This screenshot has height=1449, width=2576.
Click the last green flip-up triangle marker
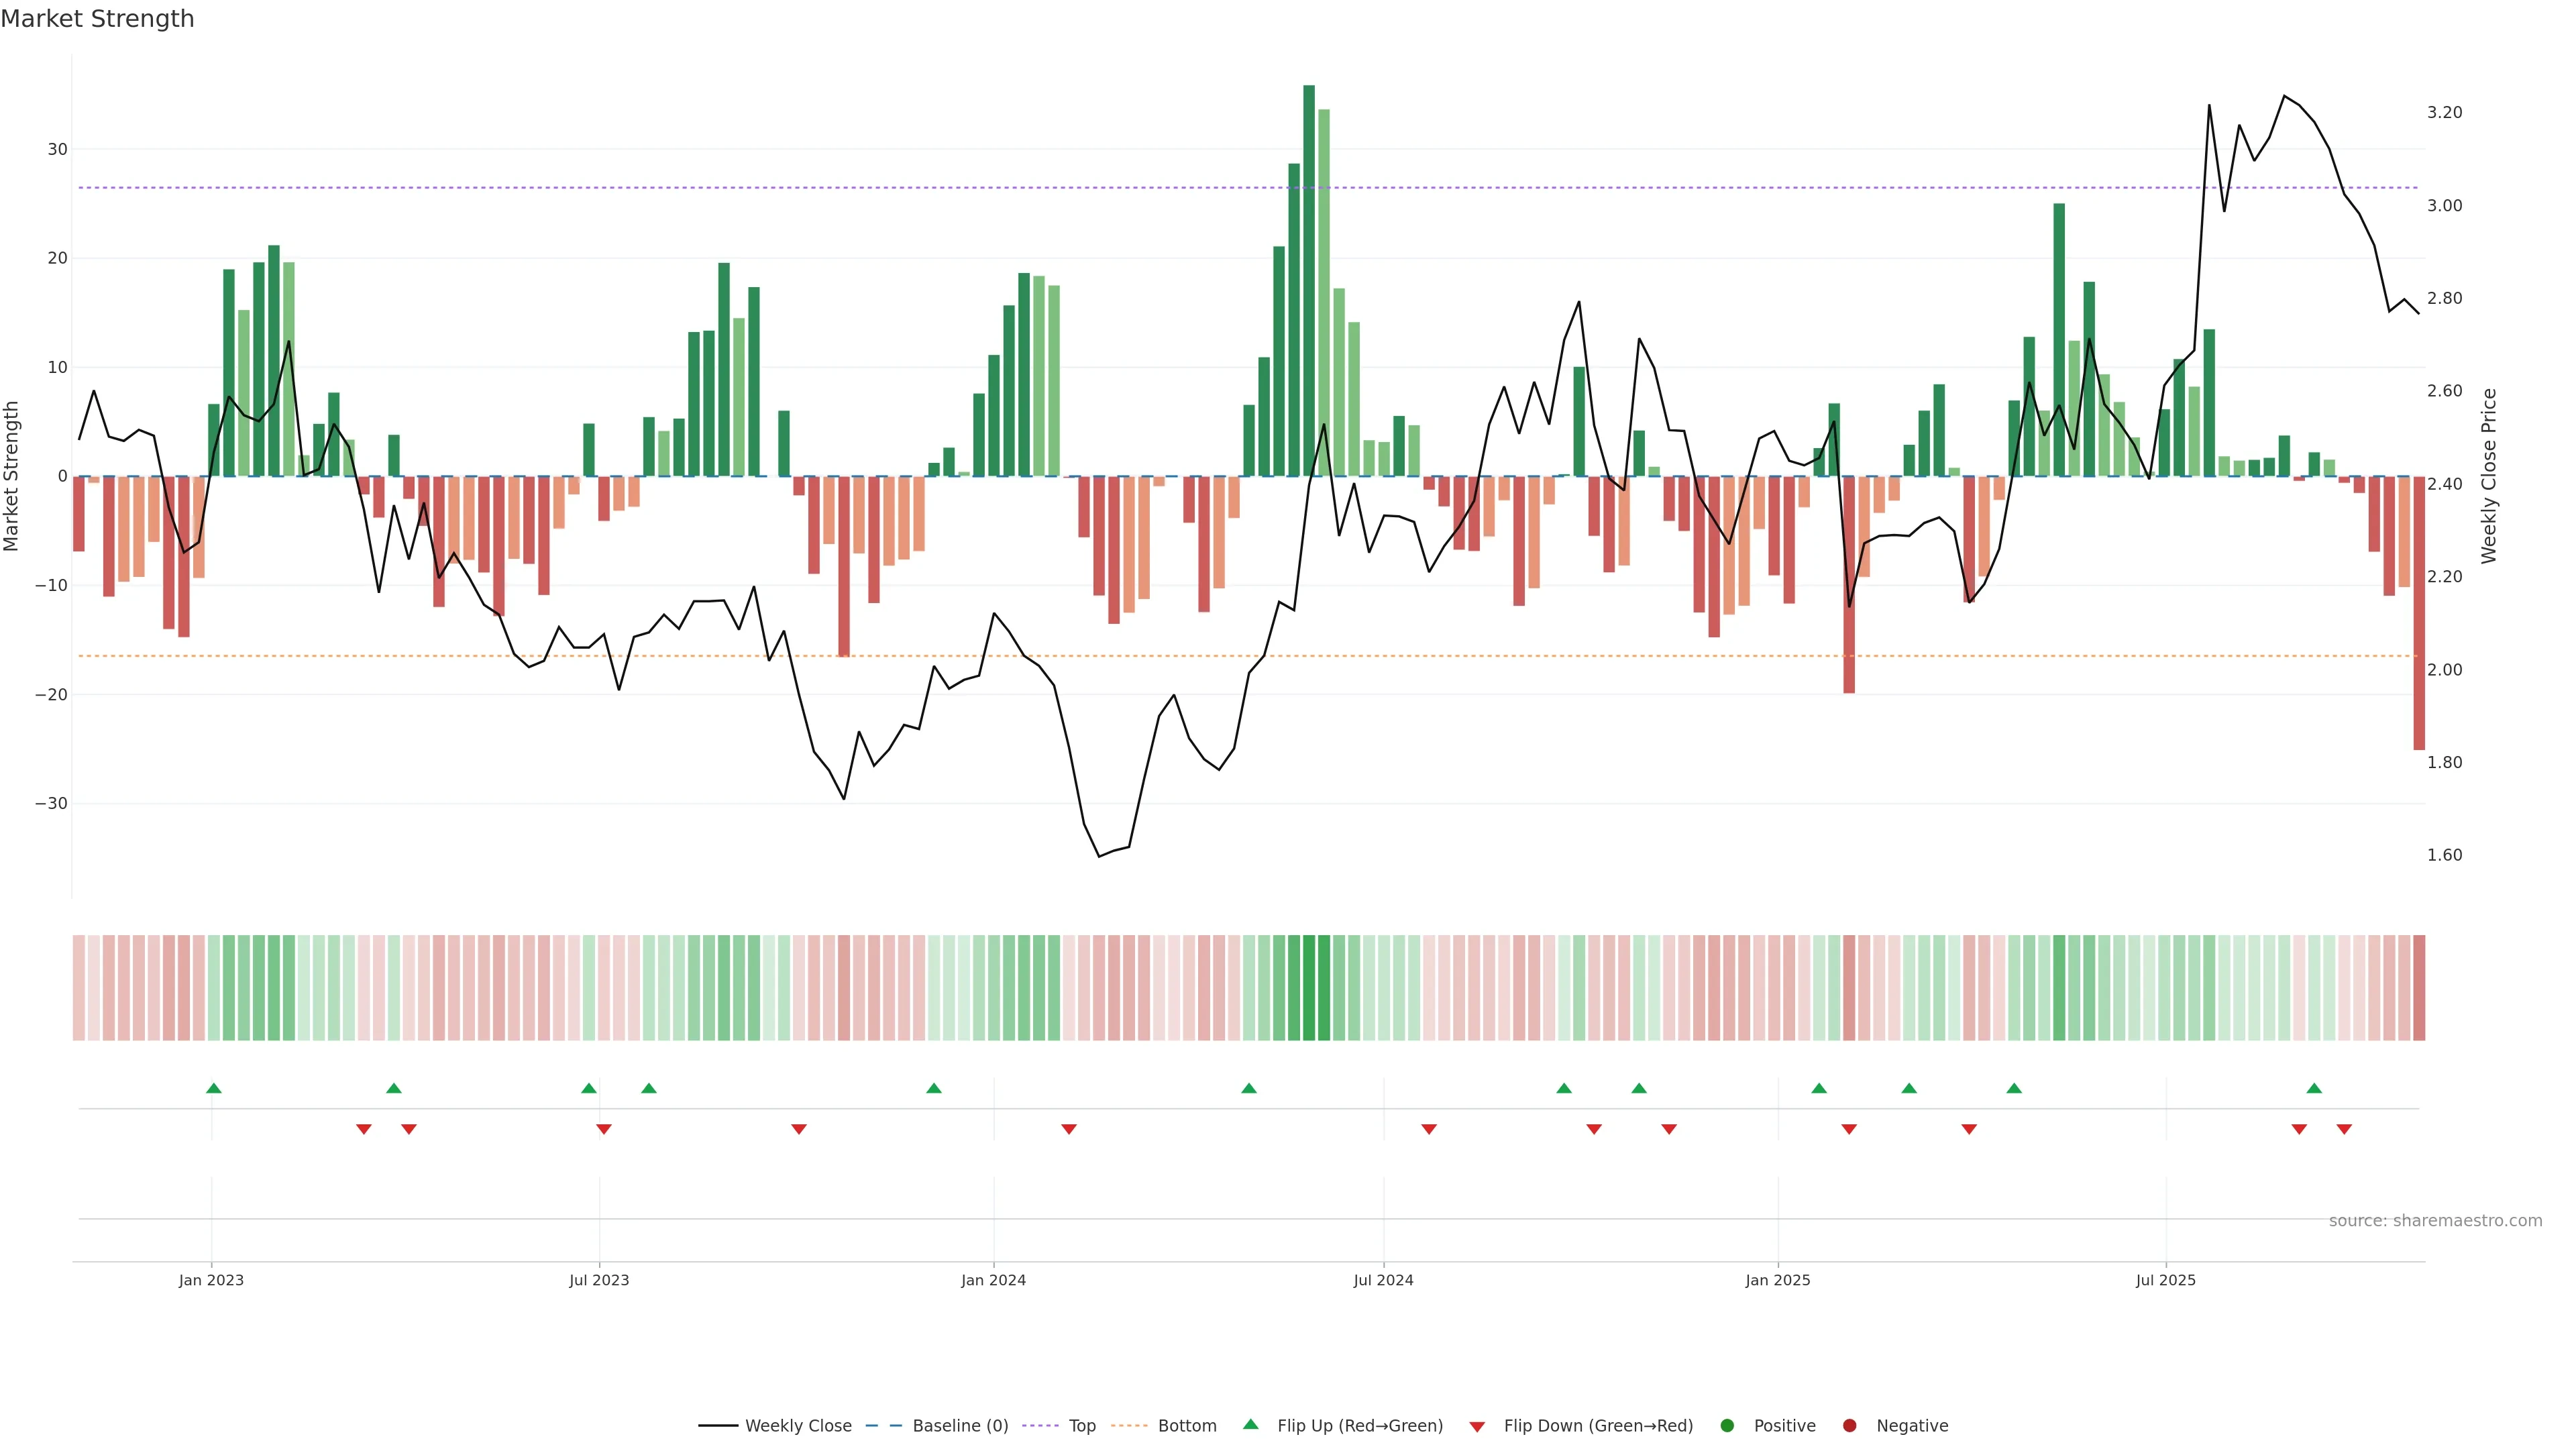pos(2314,1088)
